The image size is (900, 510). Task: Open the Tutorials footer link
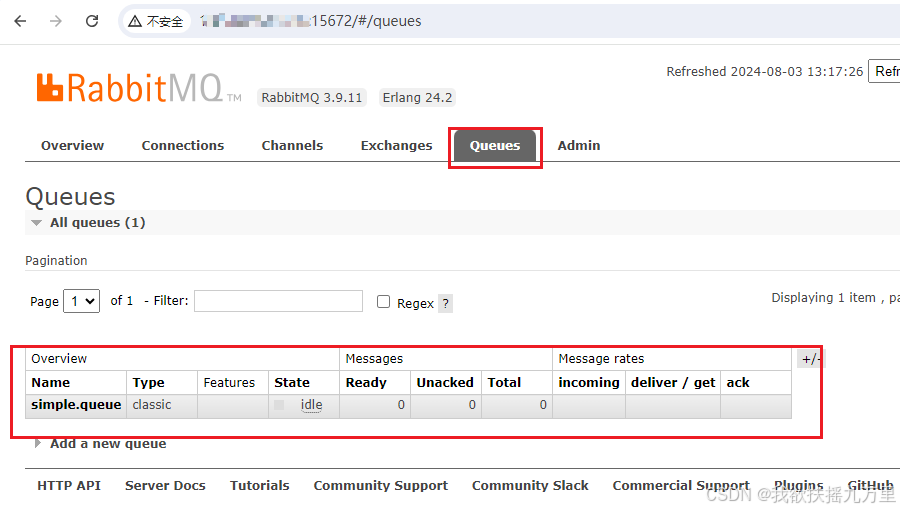click(x=259, y=486)
